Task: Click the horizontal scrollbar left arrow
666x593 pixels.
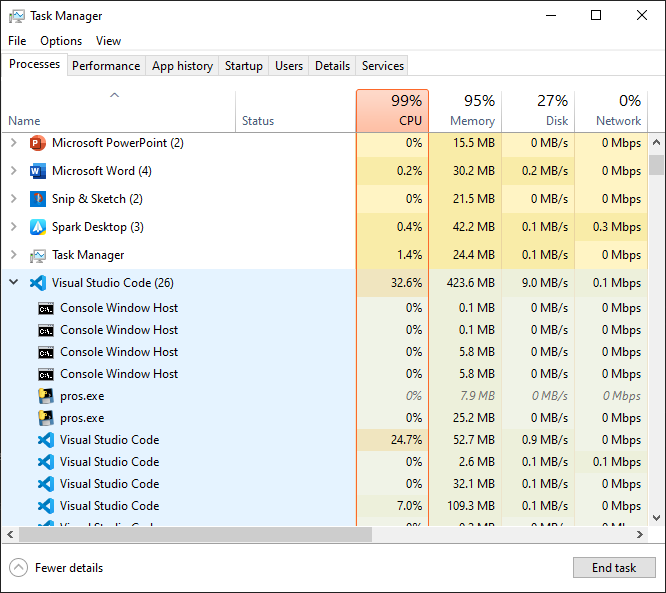Action: [x=10, y=534]
